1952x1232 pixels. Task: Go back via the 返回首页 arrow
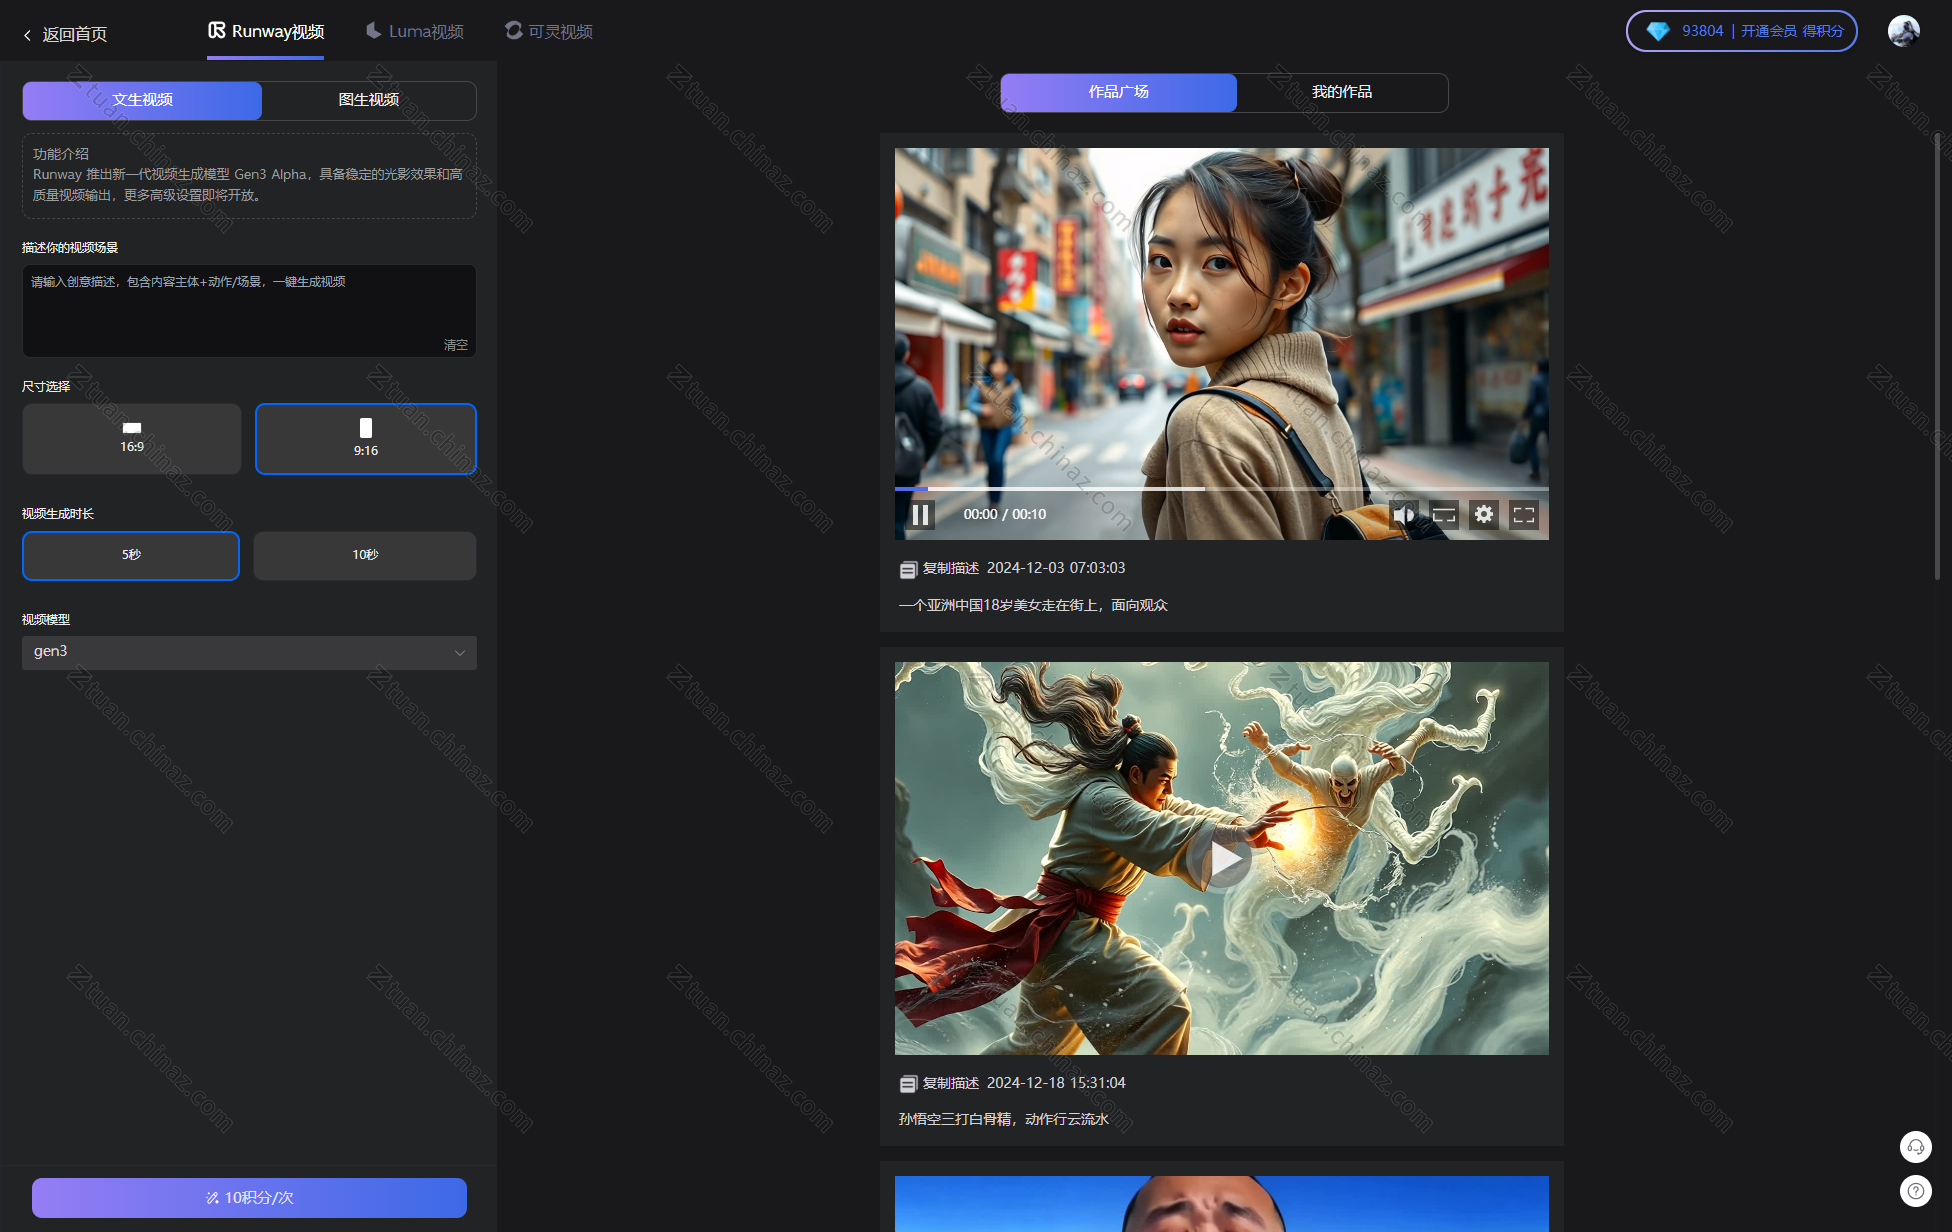(x=65, y=34)
